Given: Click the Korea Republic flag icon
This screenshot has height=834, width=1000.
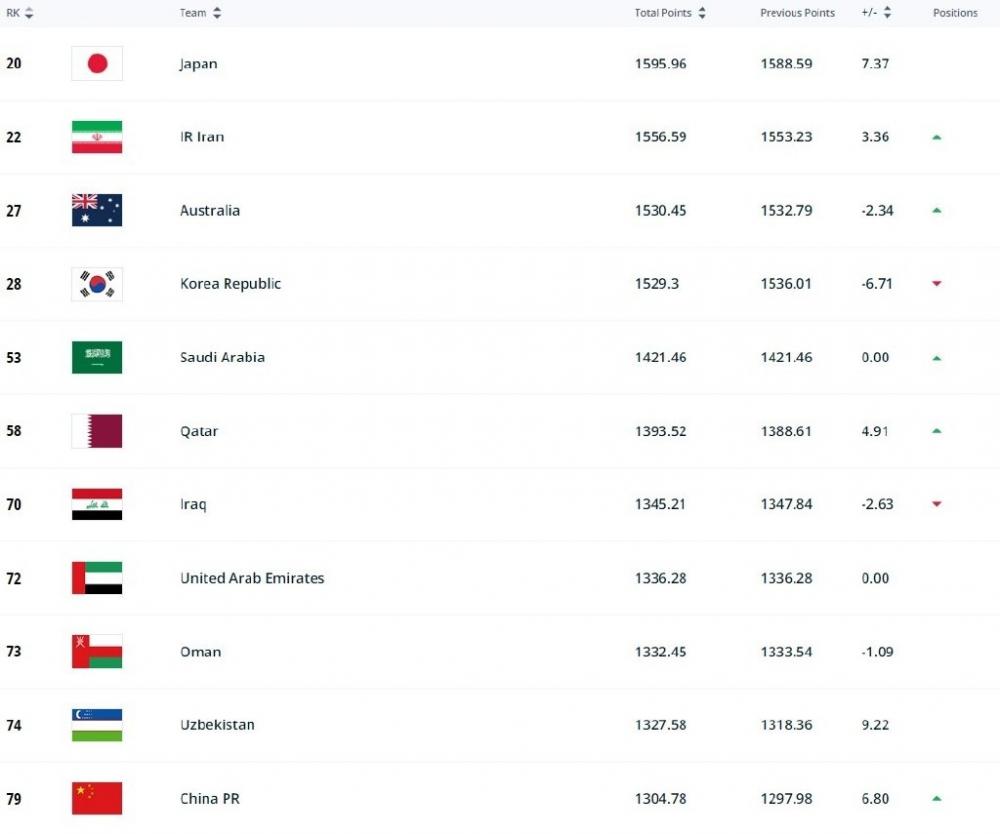Looking at the screenshot, I should pyautogui.click(x=97, y=284).
